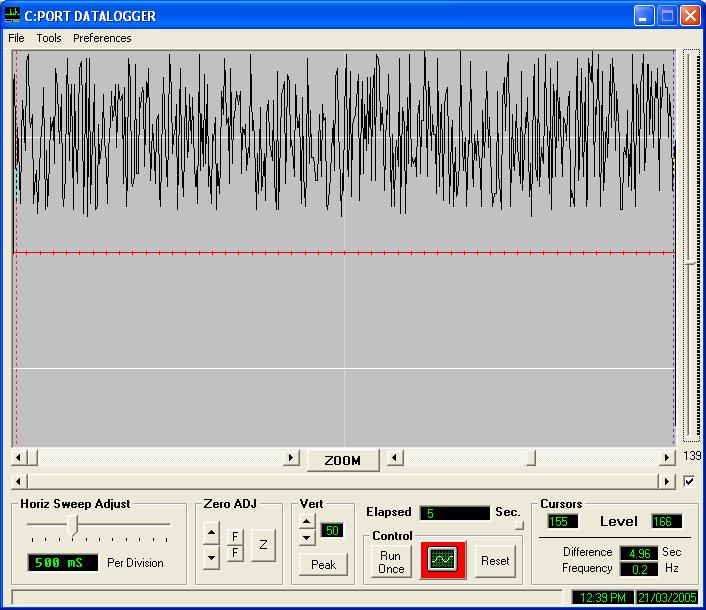The height and width of the screenshot is (610, 706).
Task: Click the Horiz Sweep Adjust slider handle
Action: click(x=73, y=524)
